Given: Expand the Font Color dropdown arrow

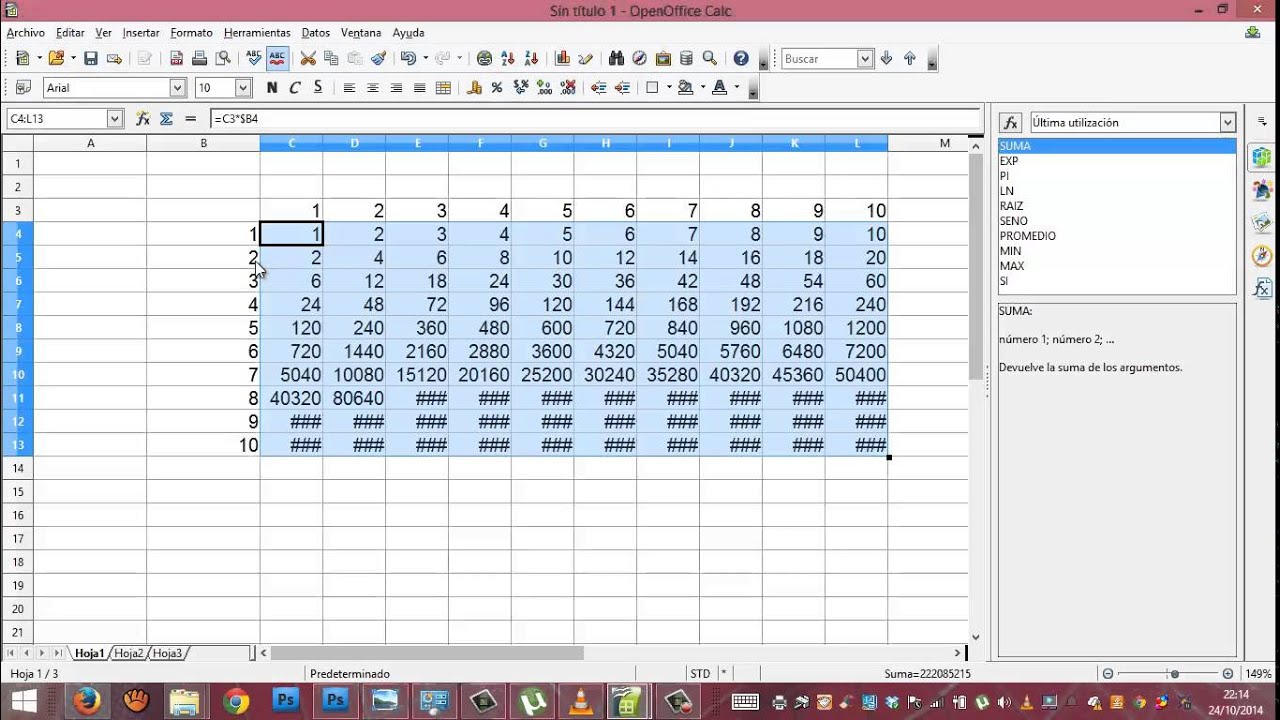Looking at the screenshot, I should 737,88.
